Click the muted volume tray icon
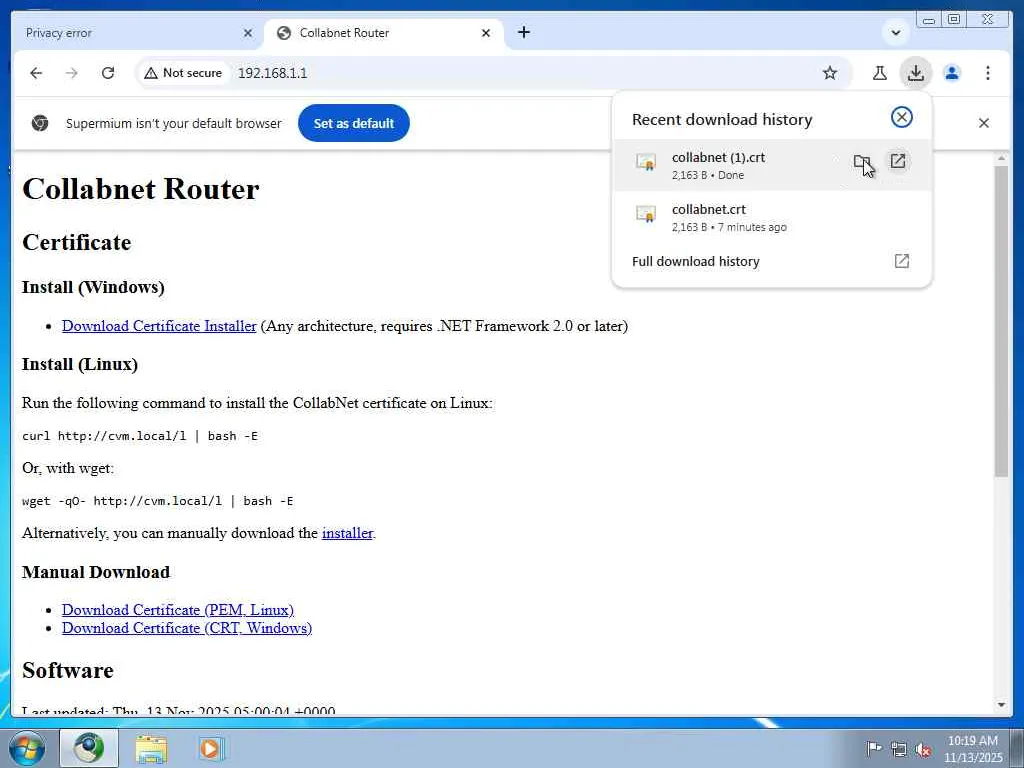The image size is (1024, 768). tap(923, 750)
